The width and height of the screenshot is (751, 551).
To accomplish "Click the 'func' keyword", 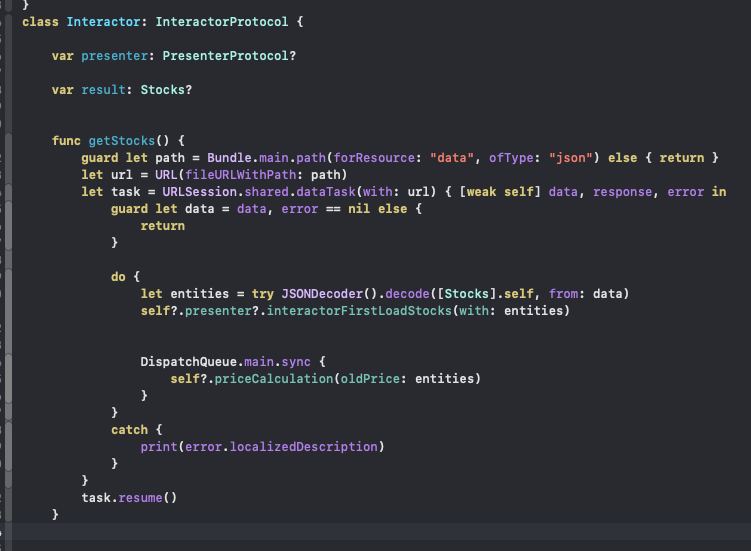I will [x=67, y=141].
